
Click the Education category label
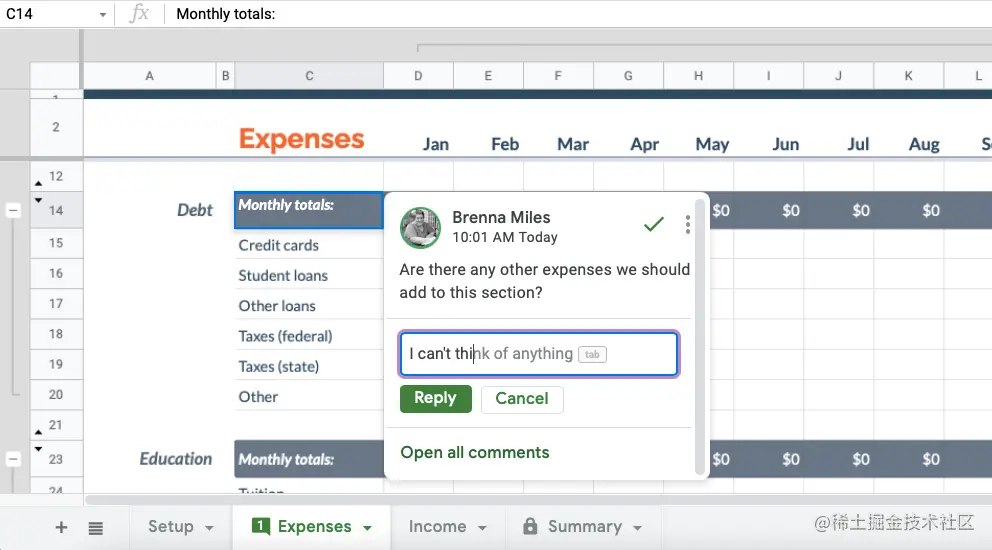(176, 459)
